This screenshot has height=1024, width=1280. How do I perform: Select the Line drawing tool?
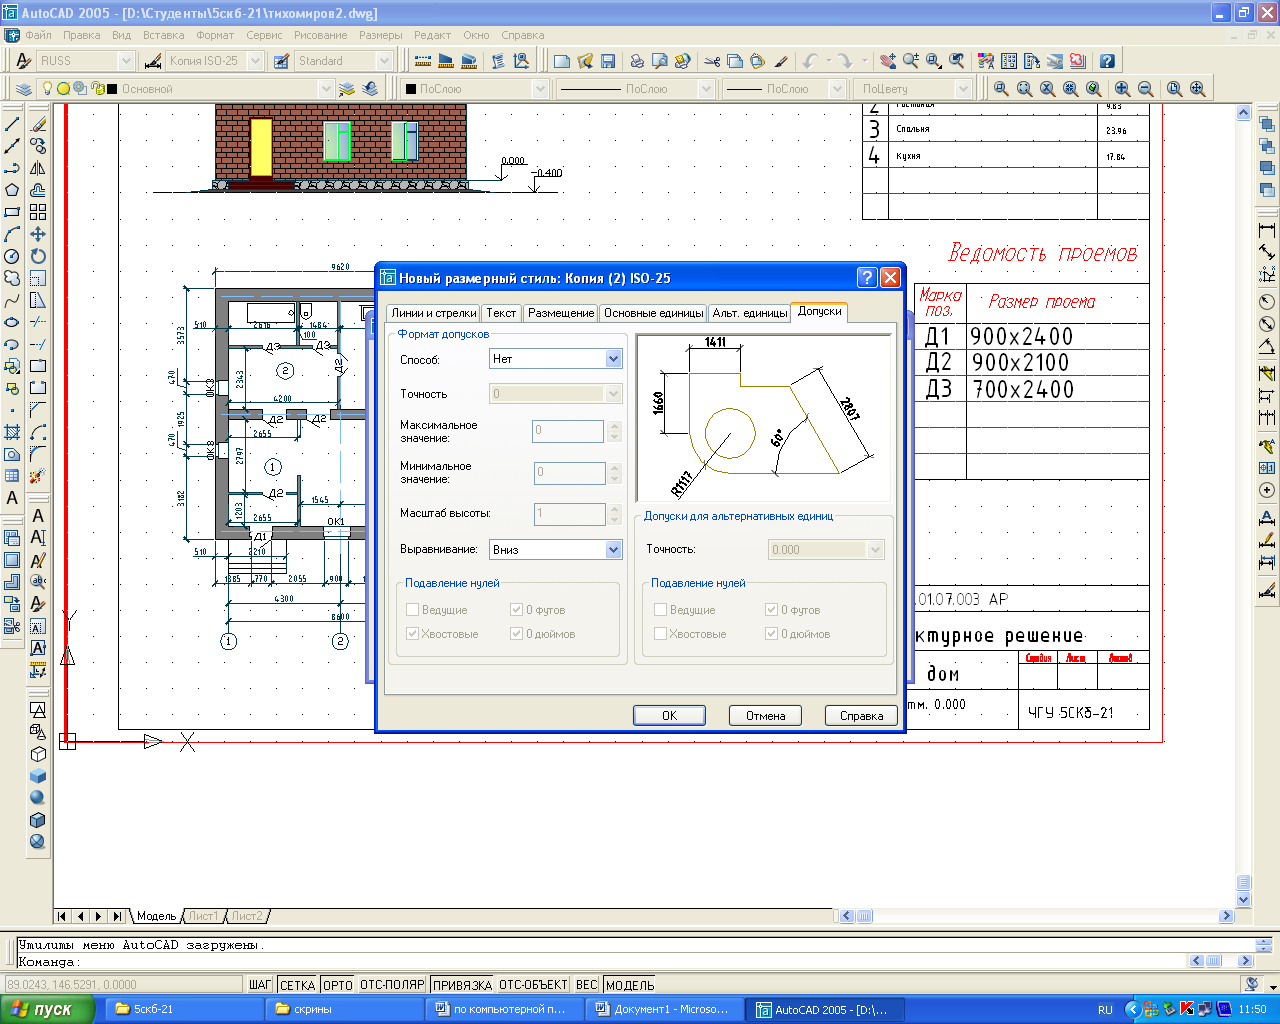coord(13,125)
